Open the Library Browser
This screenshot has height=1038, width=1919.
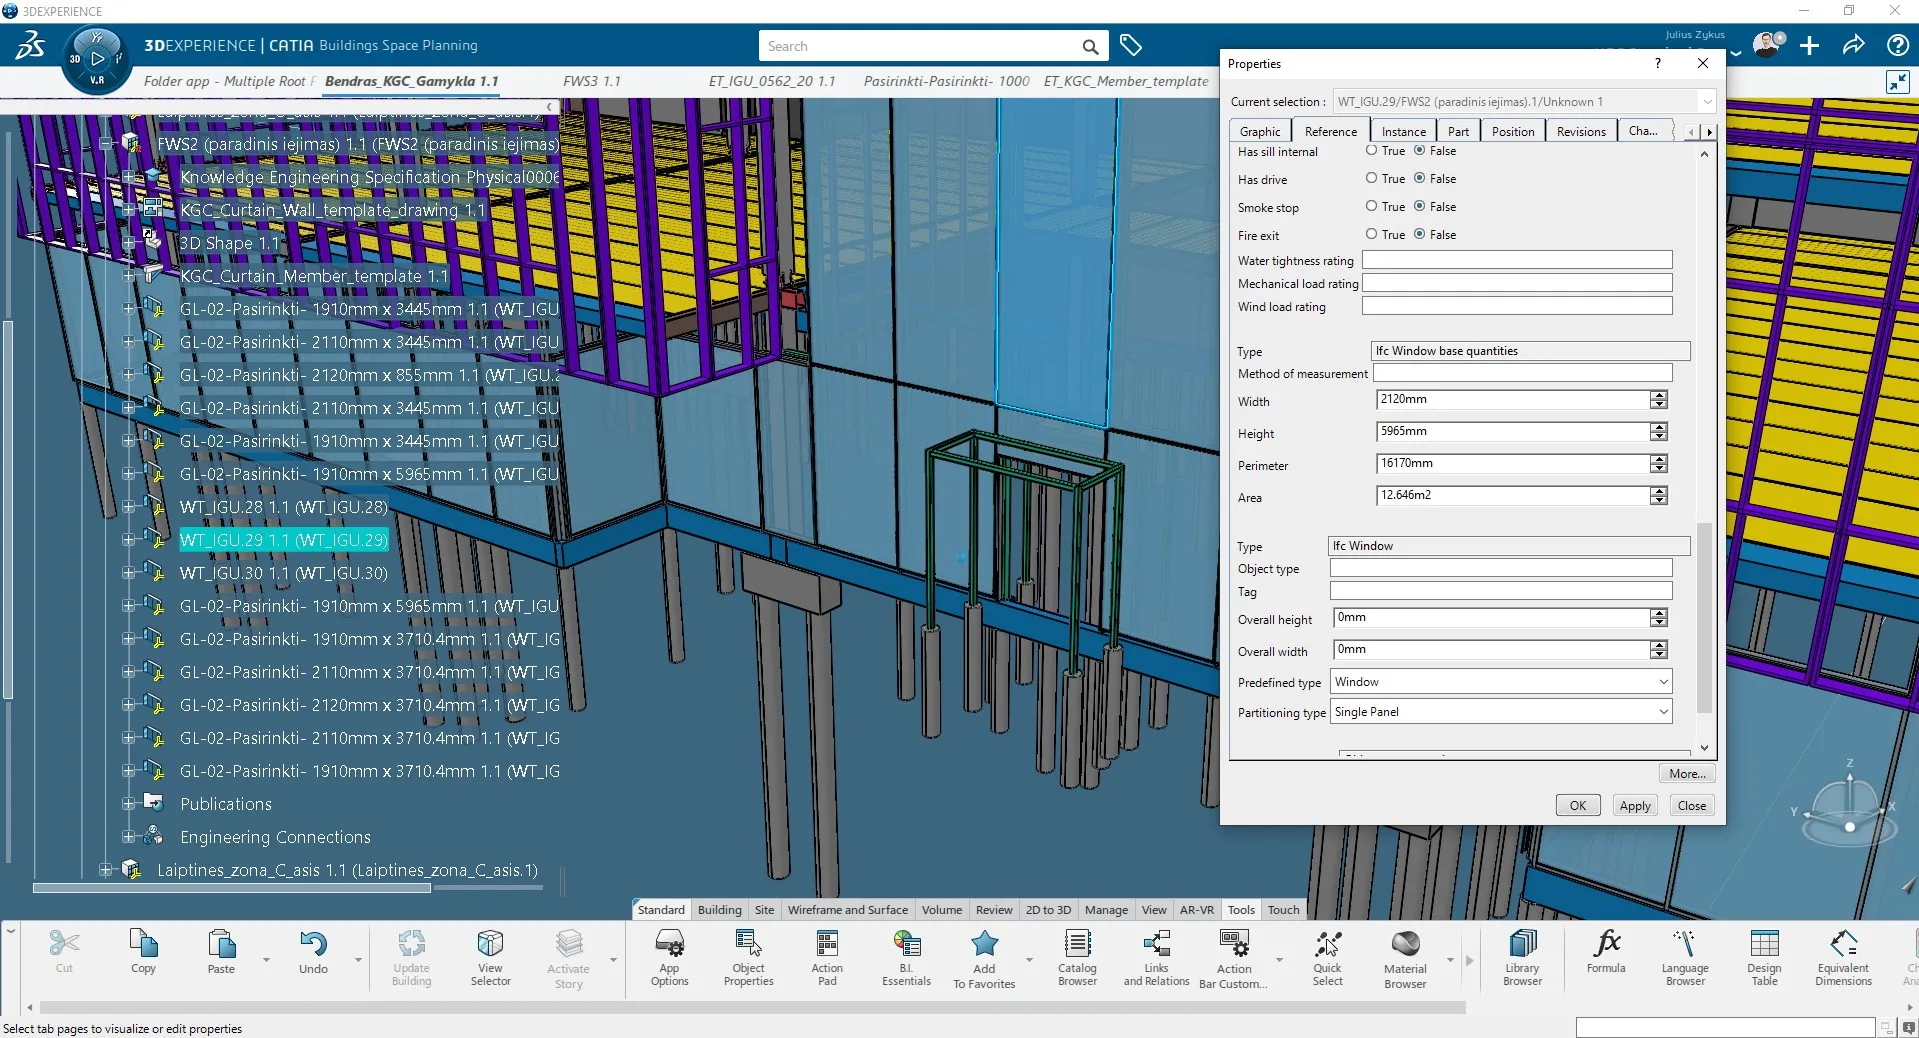click(1521, 955)
